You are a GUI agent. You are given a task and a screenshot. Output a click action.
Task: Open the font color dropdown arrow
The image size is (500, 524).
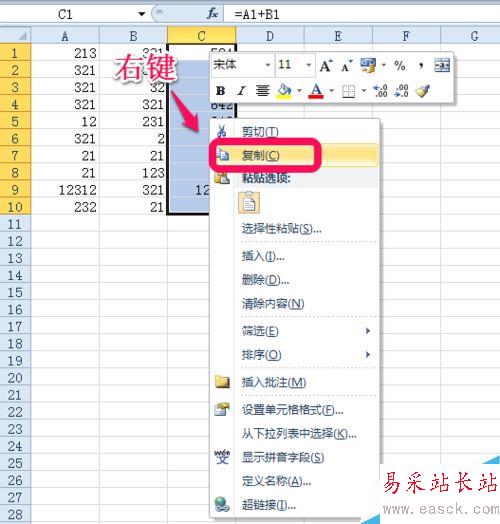(331, 91)
